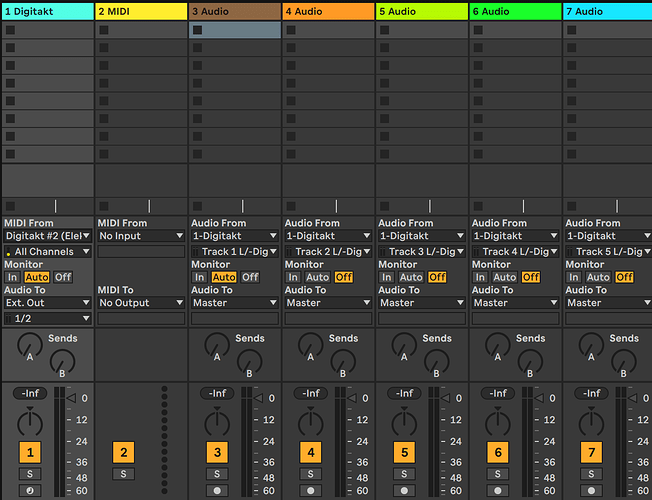This screenshot has height=500, width=652.
Task: Select the 2 MIDI track header
Action: point(141,12)
